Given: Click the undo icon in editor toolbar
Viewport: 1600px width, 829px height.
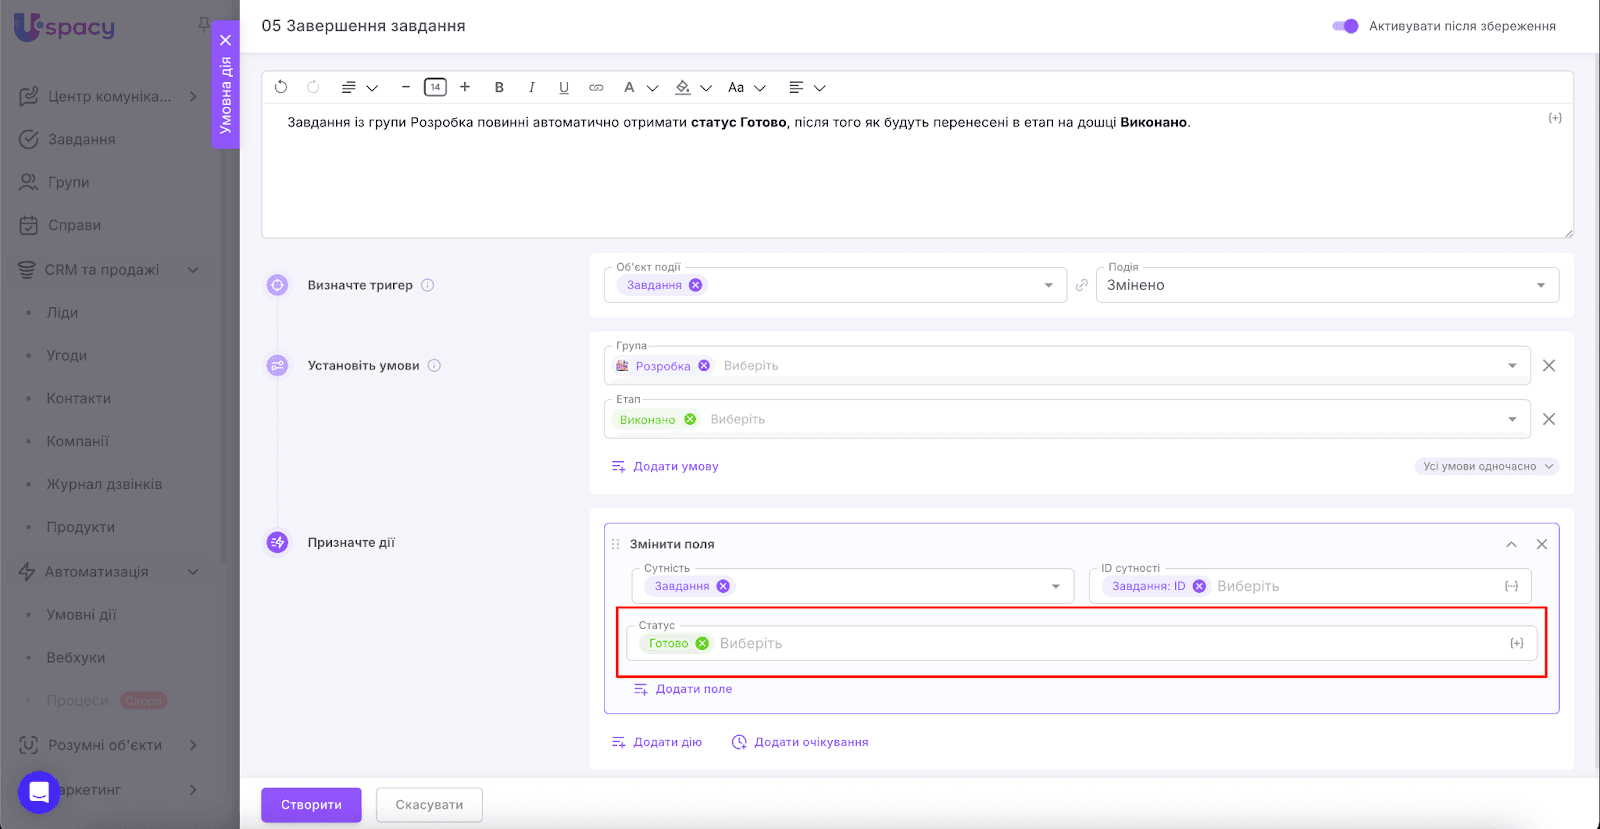Looking at the screenshot, I should 281,87.
